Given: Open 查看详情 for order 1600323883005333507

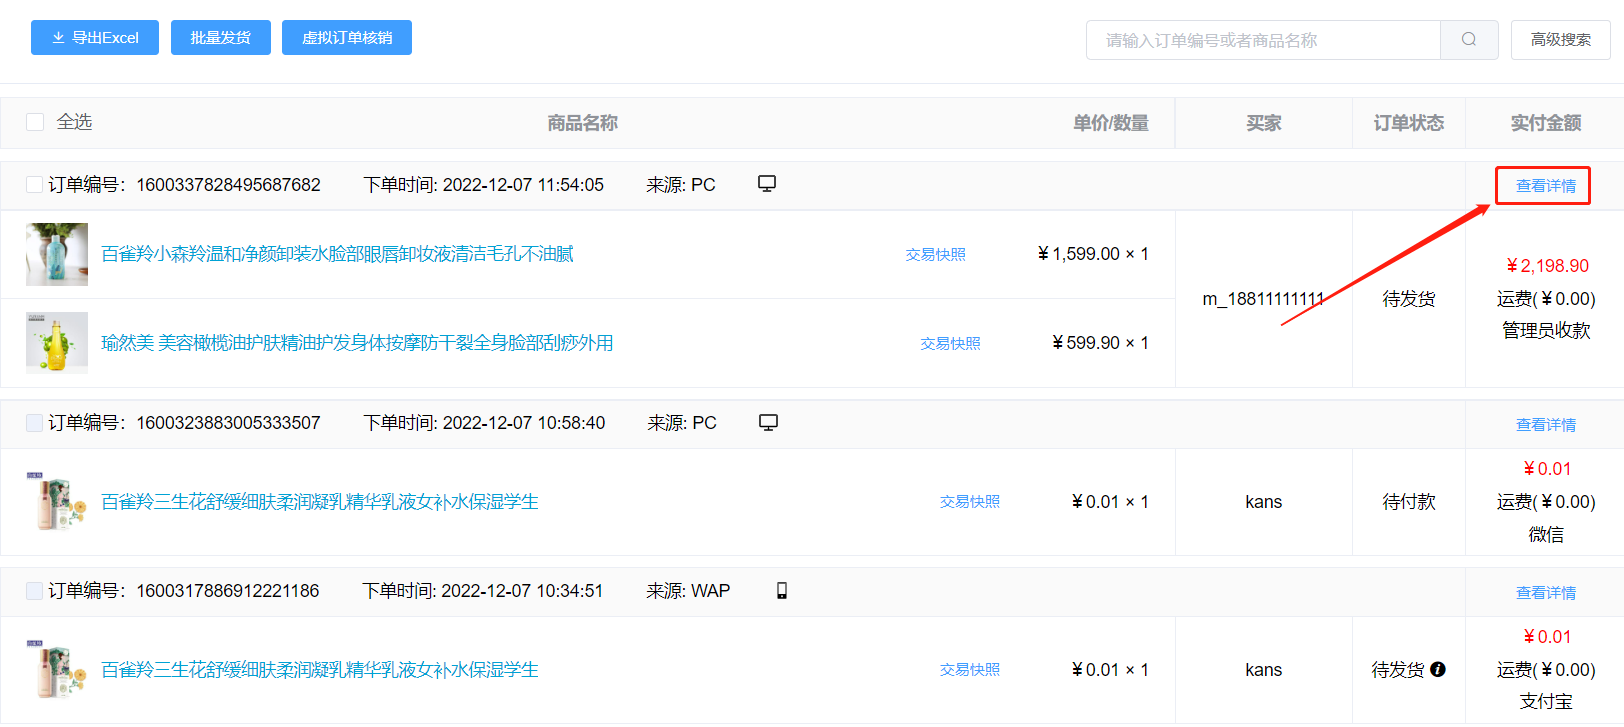Looking at the screenshot, I should [x=1545, y=424].
